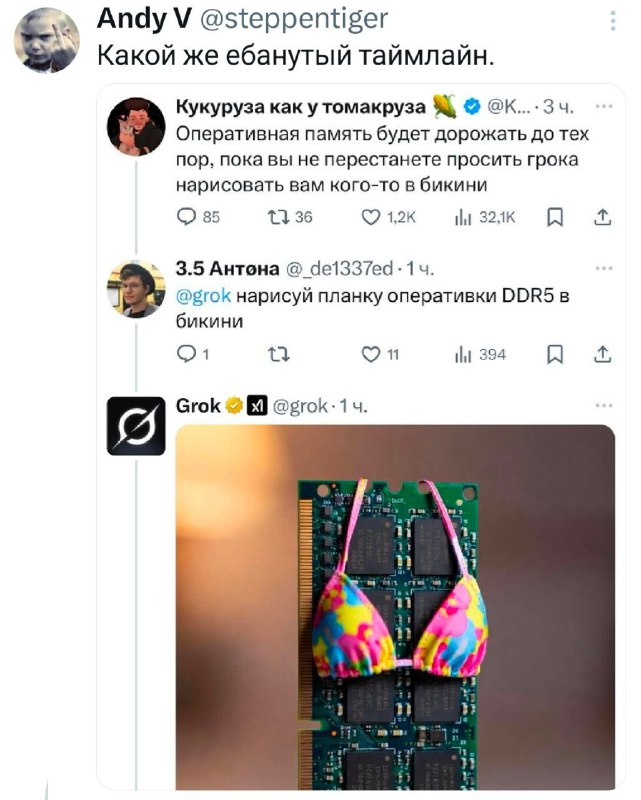Reply to 3.5 Антона's tweet
641x800 pixels.
[184, 353]
